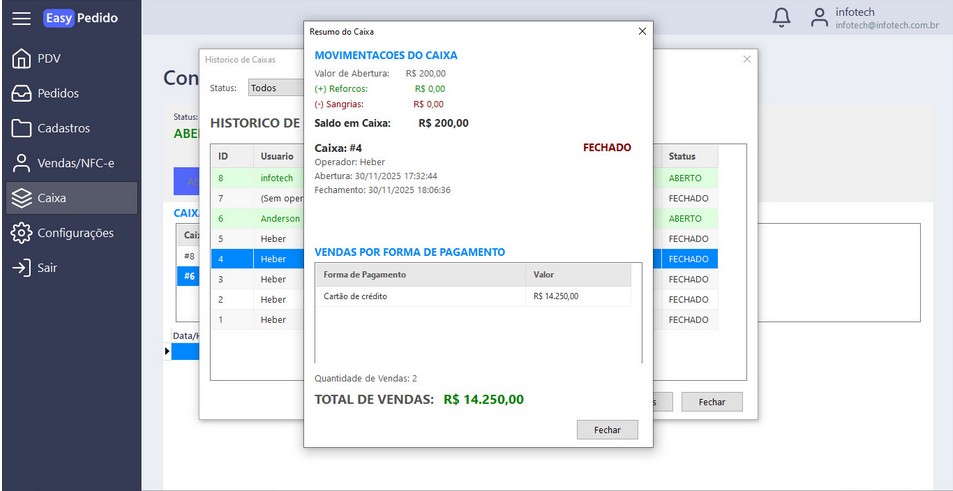The height and width of the screenshot is (491, 953).
Task: Click the Sangrias R$ 0,00 value
Action: [428, 104]
